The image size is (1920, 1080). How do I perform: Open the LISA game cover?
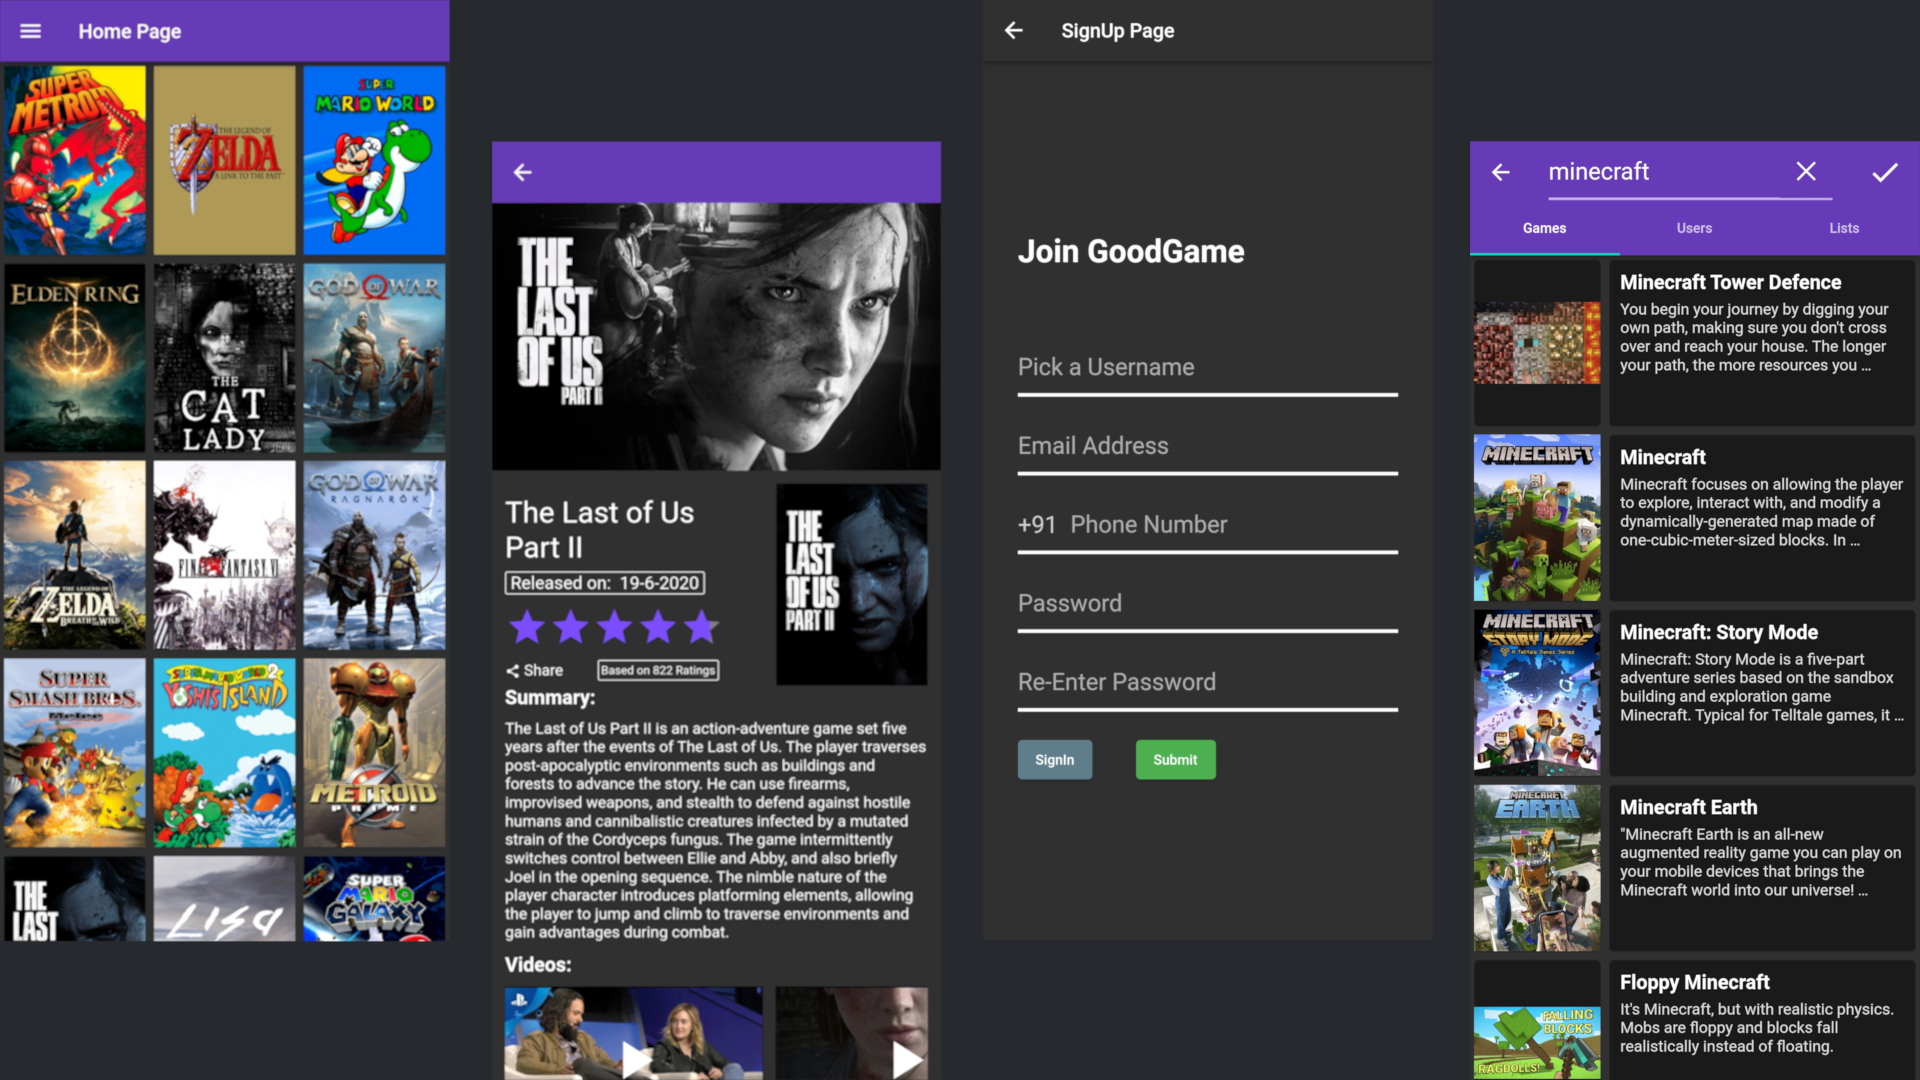tap(225, 899)
